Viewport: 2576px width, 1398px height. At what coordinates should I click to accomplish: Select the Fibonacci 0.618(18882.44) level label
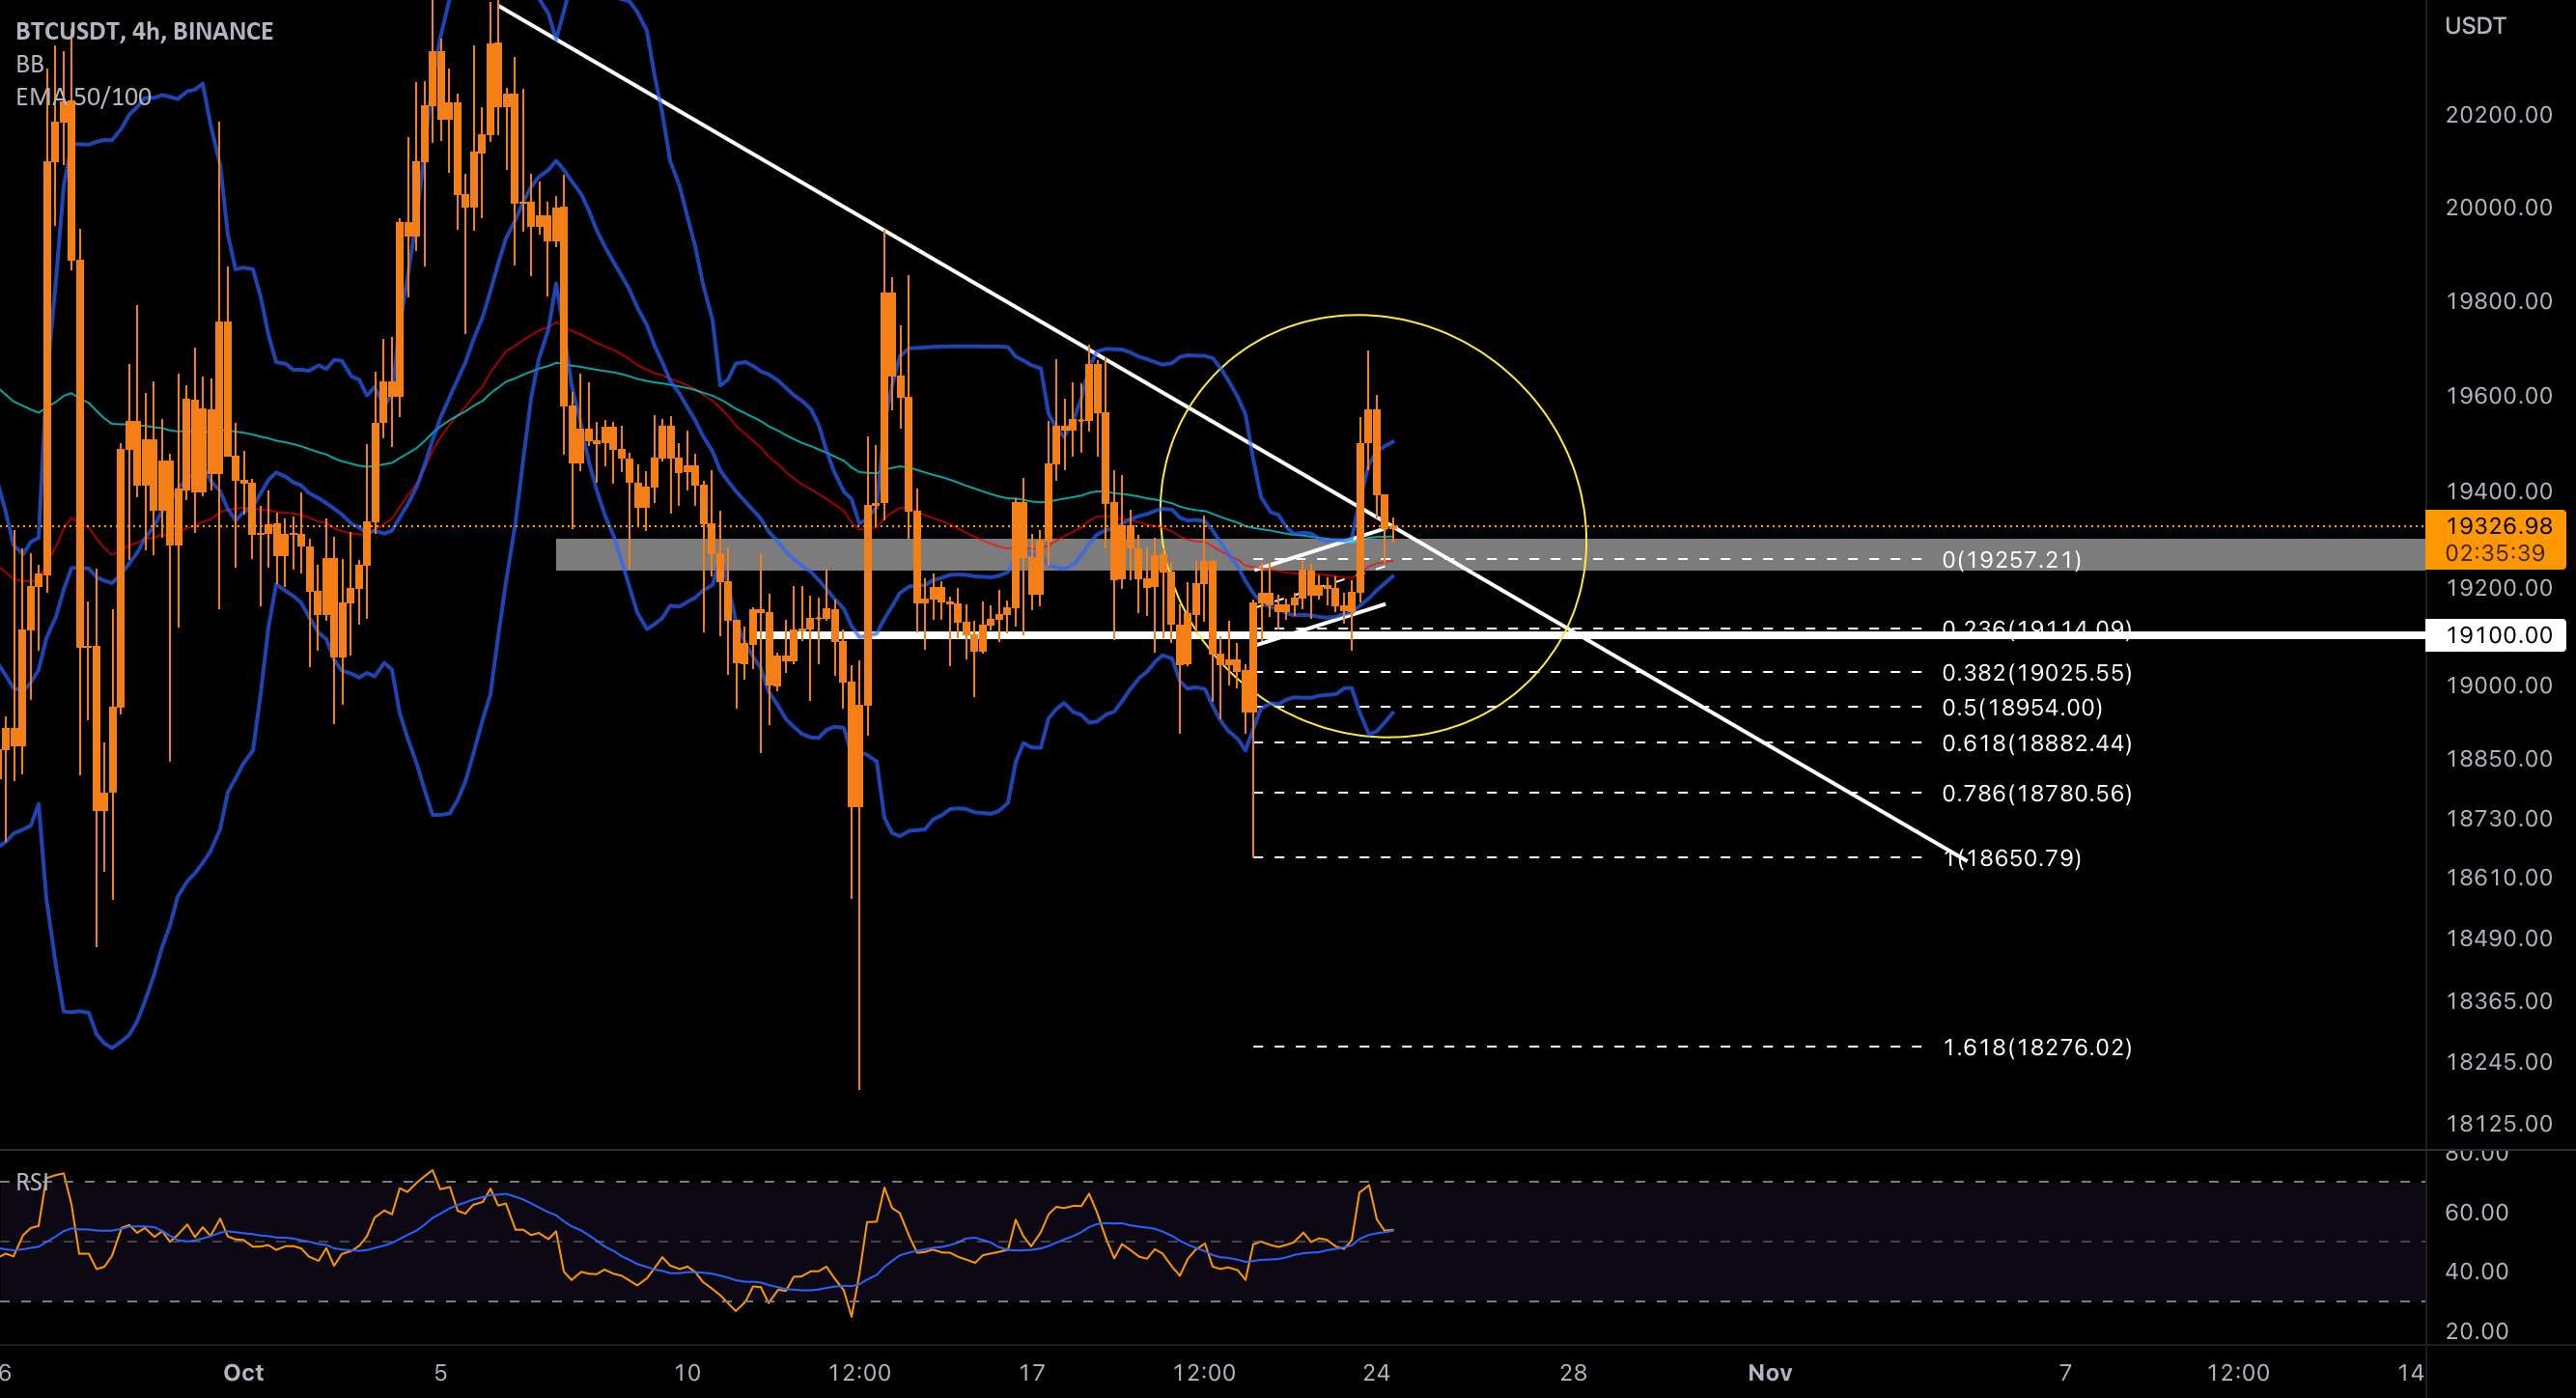(2037, 743)
